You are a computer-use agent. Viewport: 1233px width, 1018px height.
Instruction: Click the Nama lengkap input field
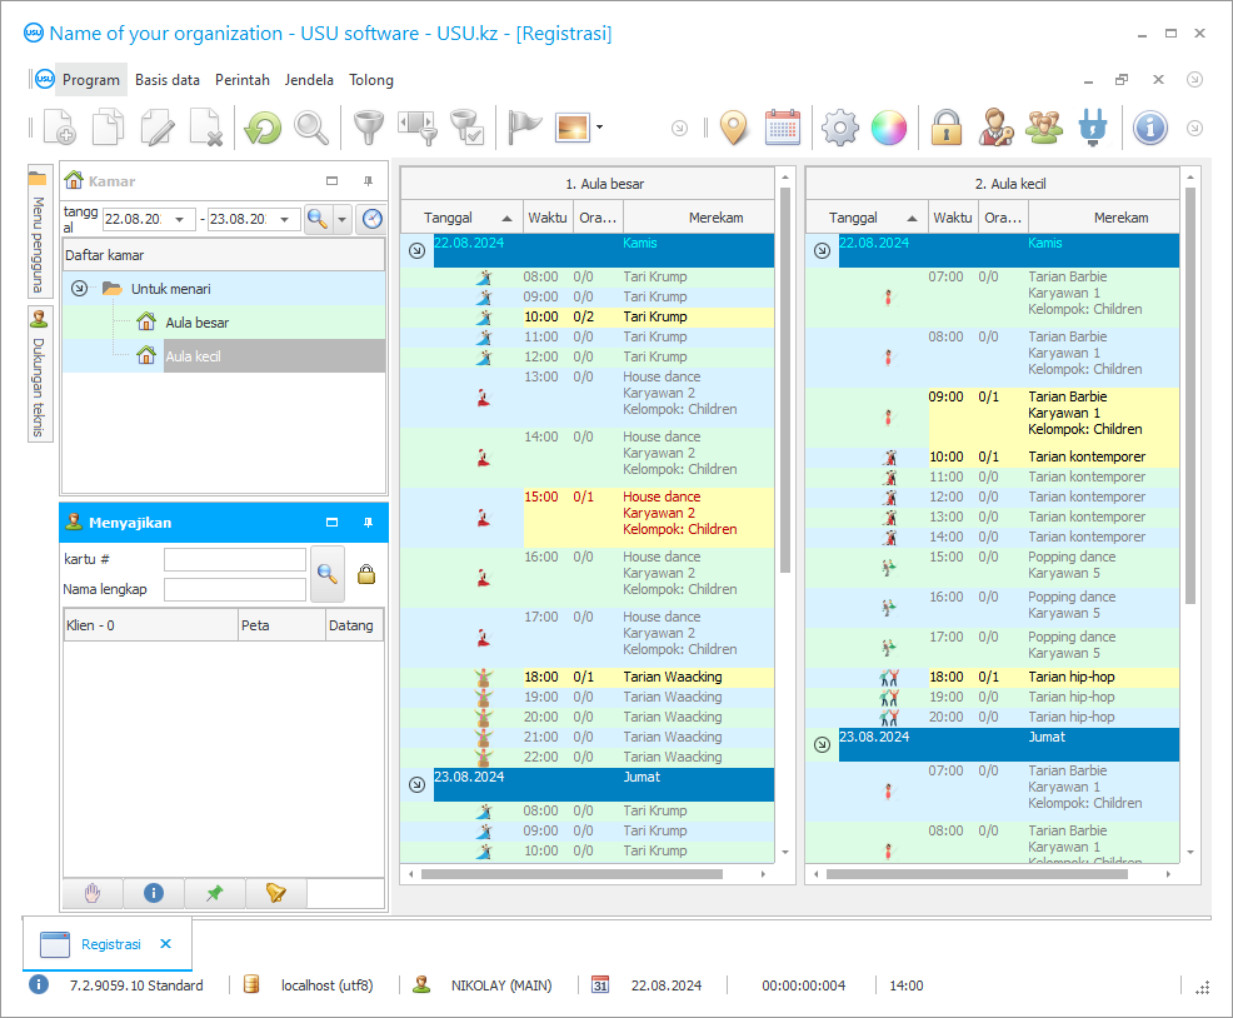[235, 590]
